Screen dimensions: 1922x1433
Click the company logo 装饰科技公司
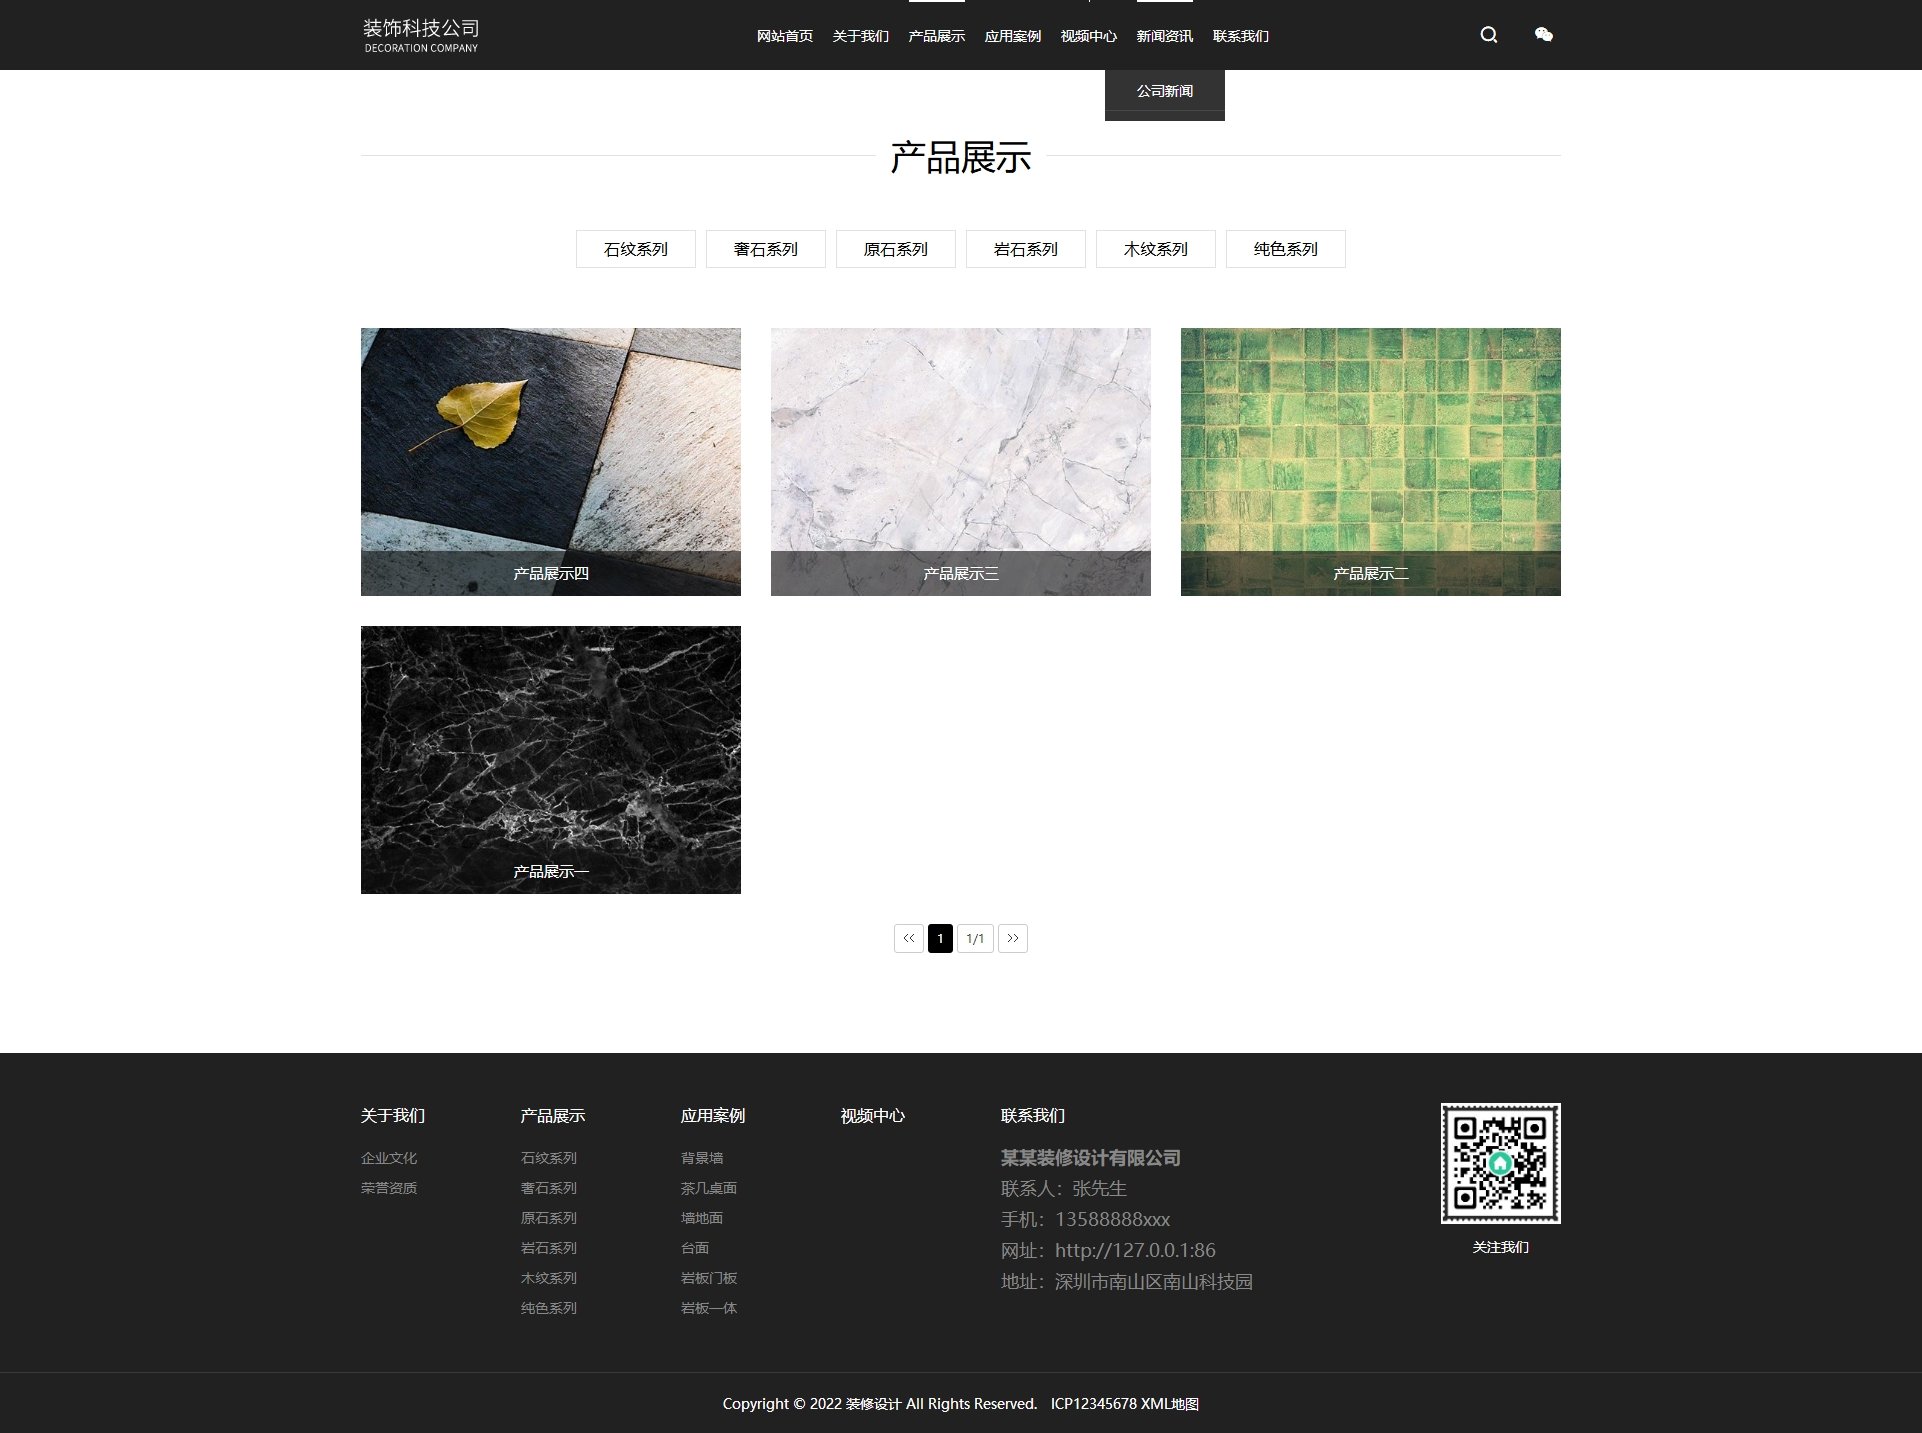(421, 33)
